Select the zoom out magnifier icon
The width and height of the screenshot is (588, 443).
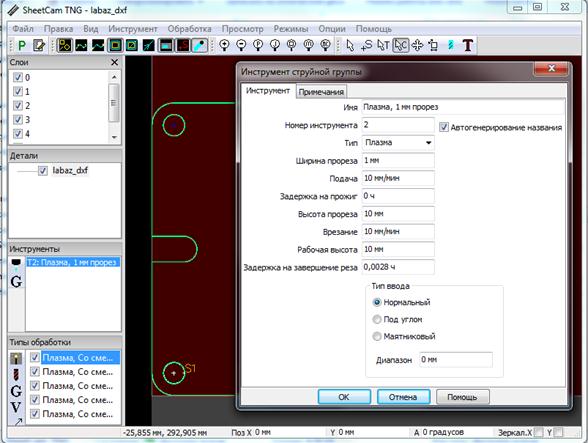click(241, 45)
